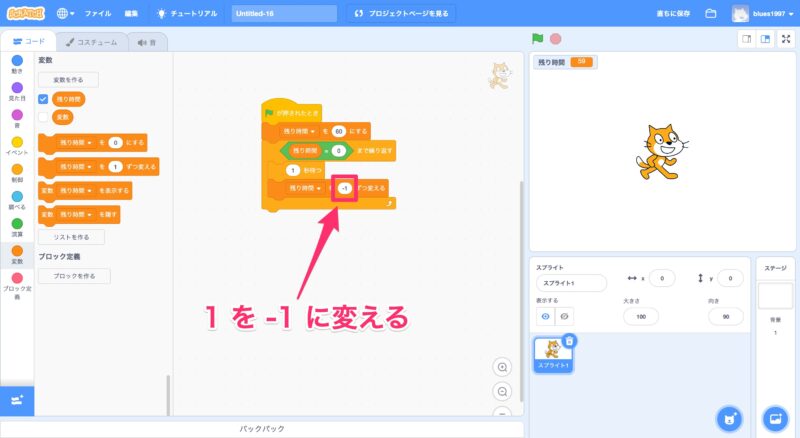This screenshot has width=800, height=438.
Task: Open the ファイル menu
Action: [x=98, y=14]
